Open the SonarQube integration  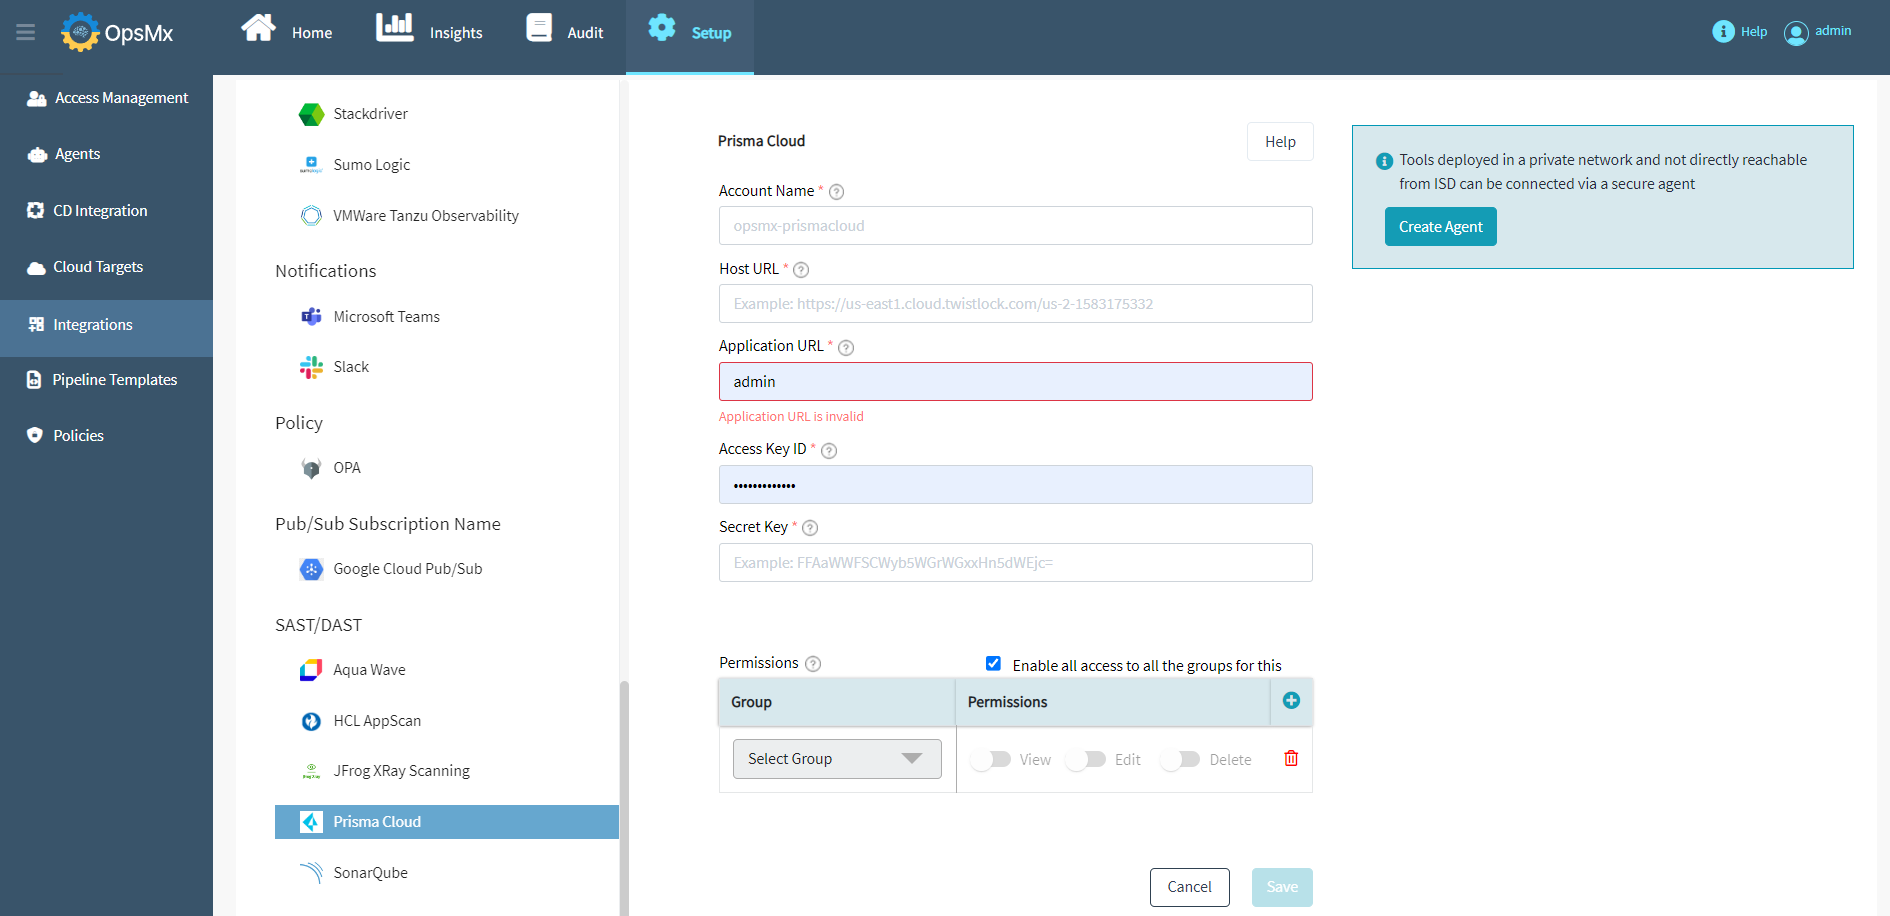(x=370, y=873)
